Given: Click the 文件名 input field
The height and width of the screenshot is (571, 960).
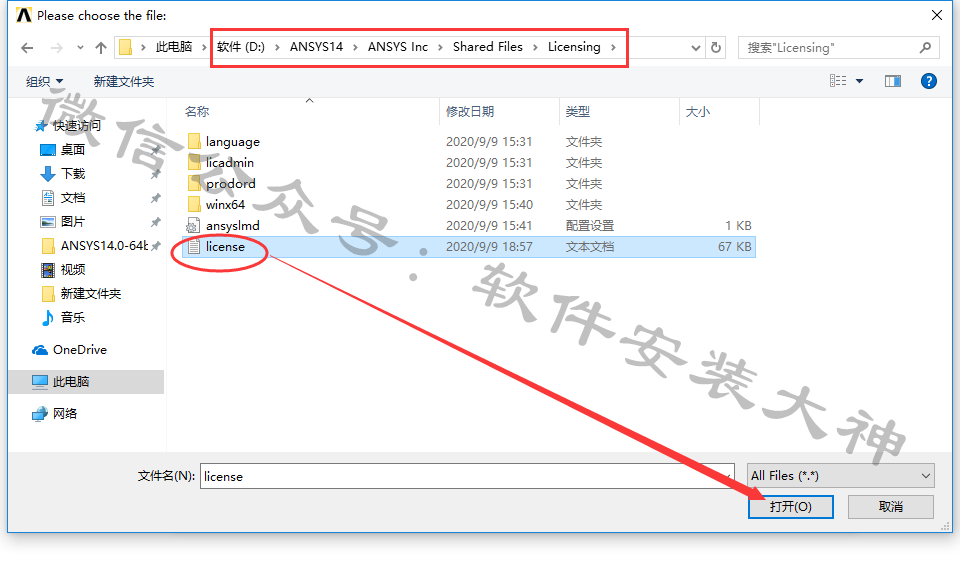Looking at the screenshot, I should click(x=467, y=476).
